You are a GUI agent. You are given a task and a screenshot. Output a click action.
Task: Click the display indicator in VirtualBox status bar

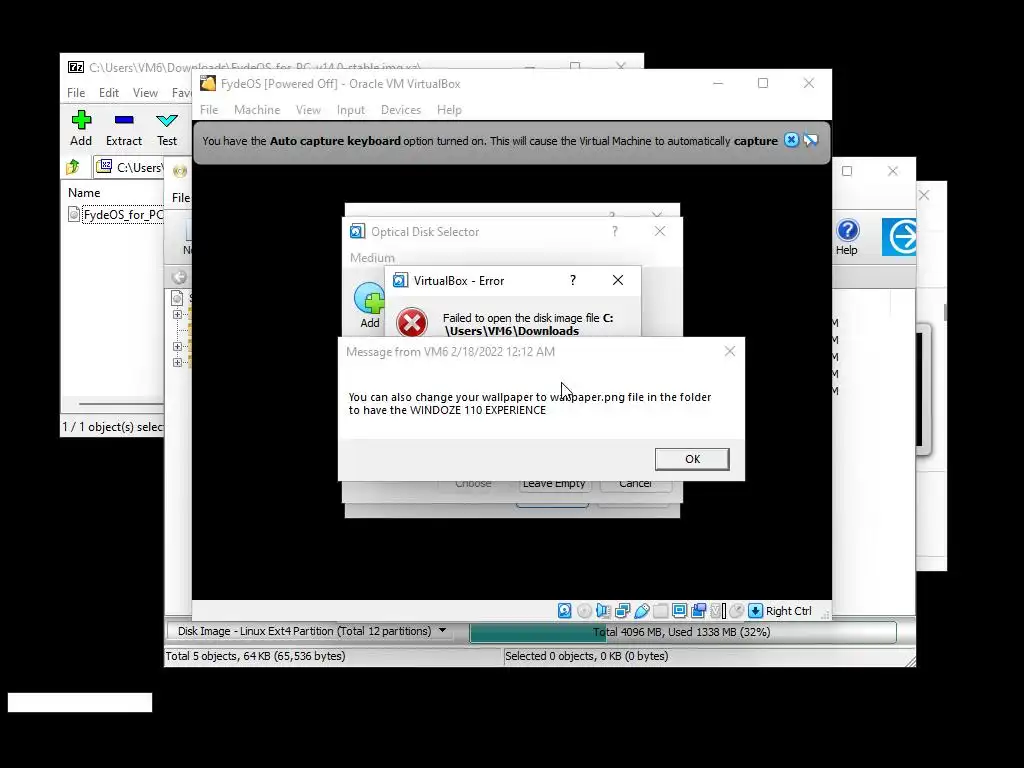[x=679, y=611]
